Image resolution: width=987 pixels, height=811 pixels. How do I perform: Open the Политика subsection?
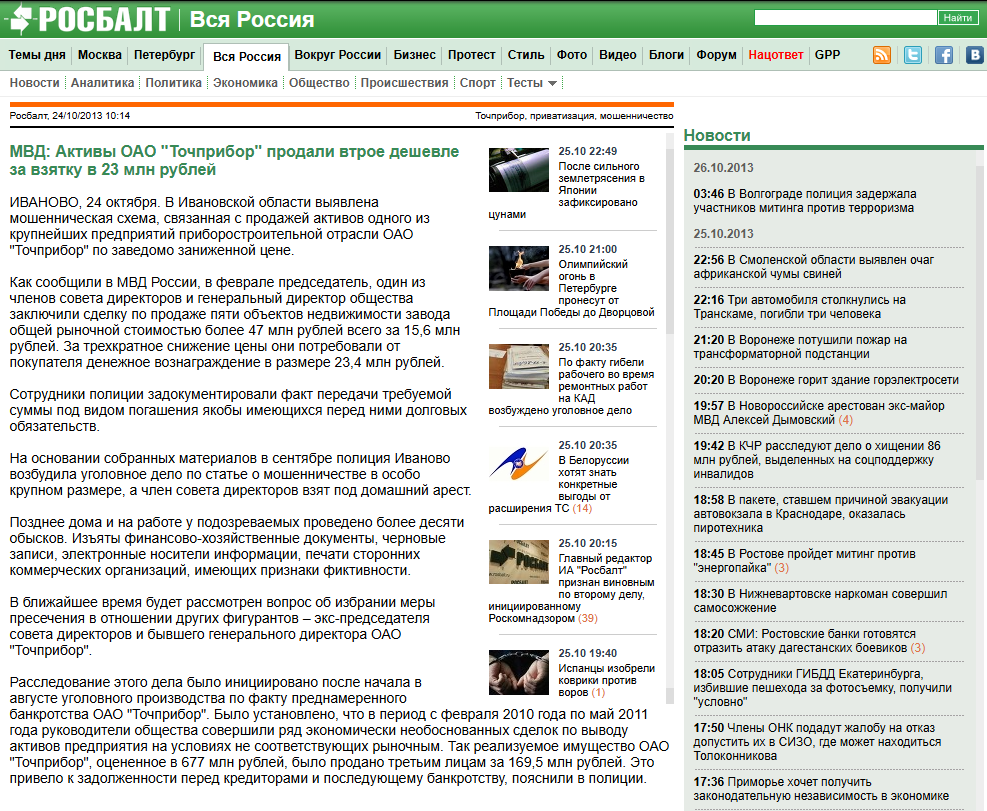coord(173,82)
